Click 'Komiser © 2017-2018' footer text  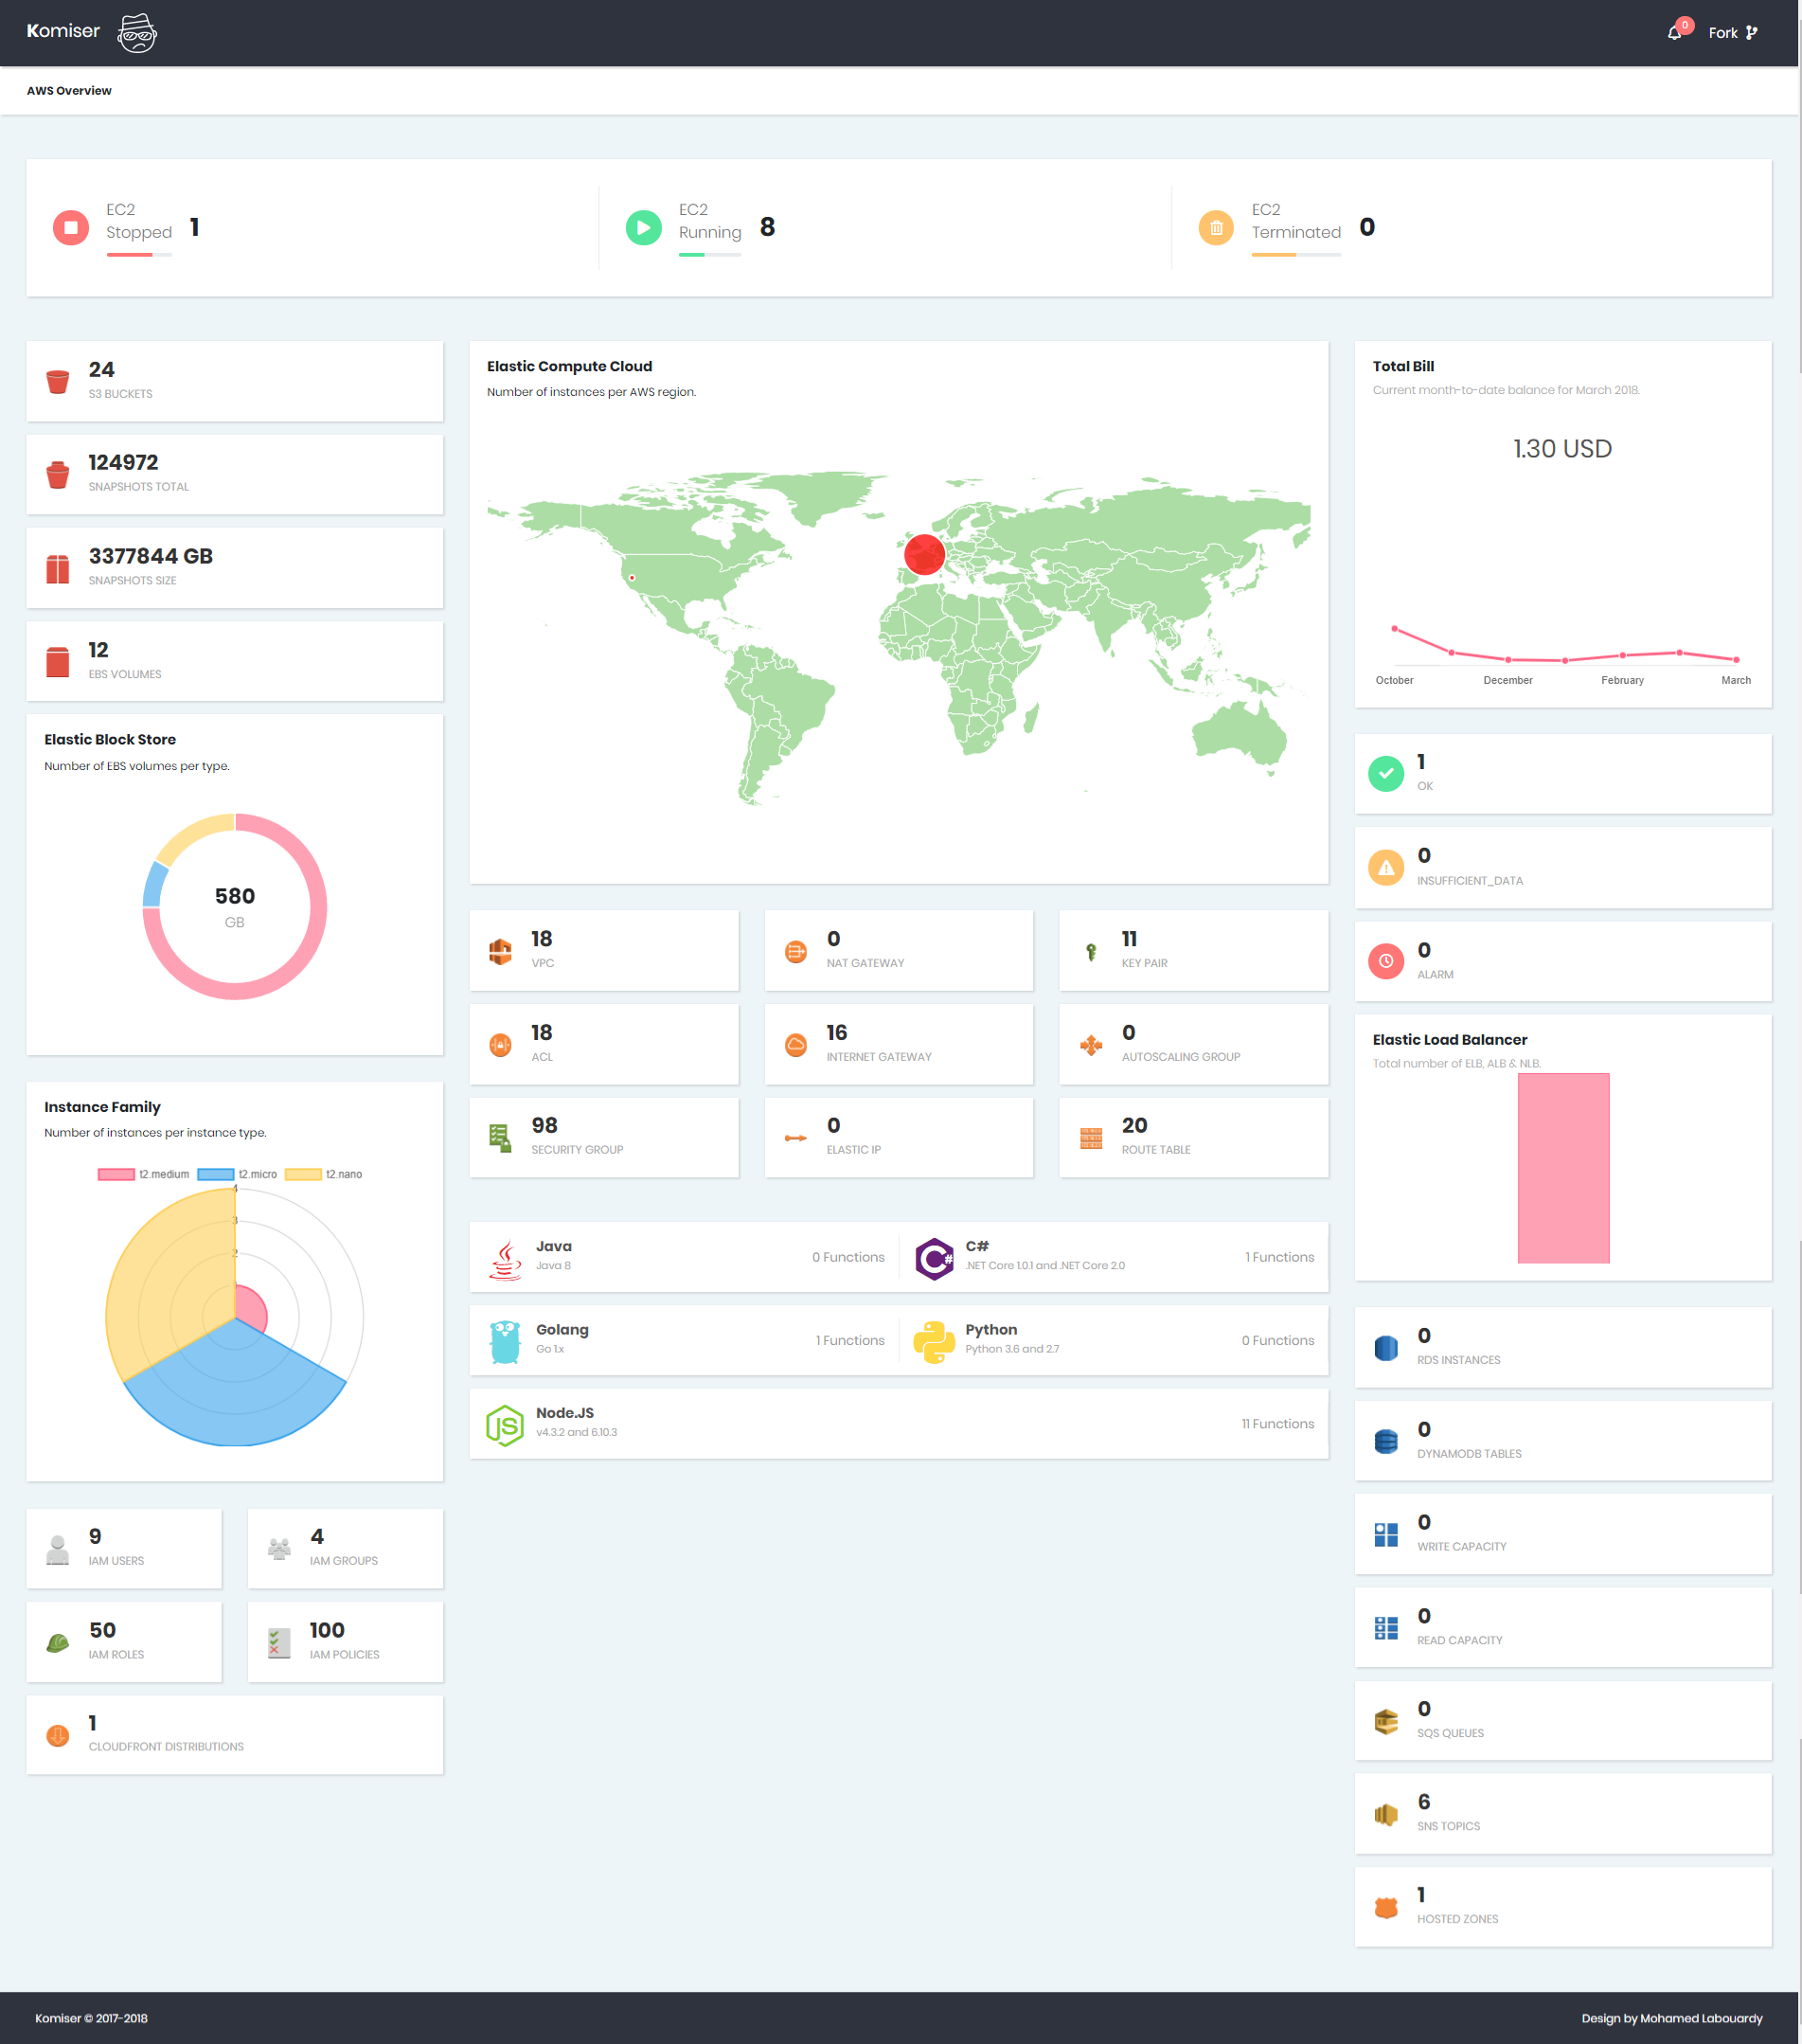point(91,2018)
